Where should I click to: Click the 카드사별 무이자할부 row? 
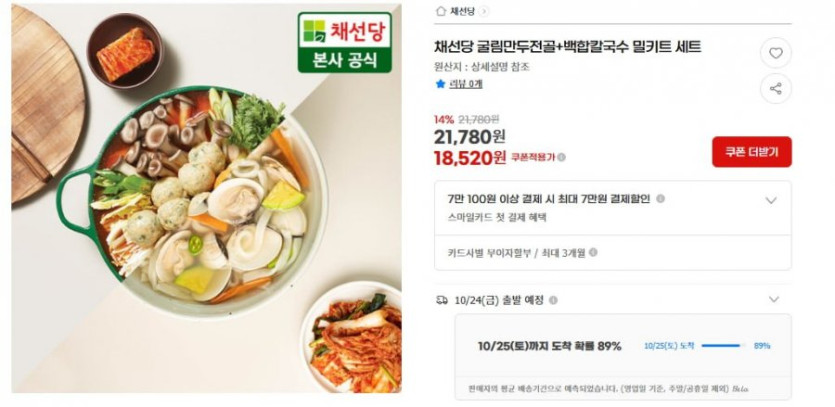point(612,253)
